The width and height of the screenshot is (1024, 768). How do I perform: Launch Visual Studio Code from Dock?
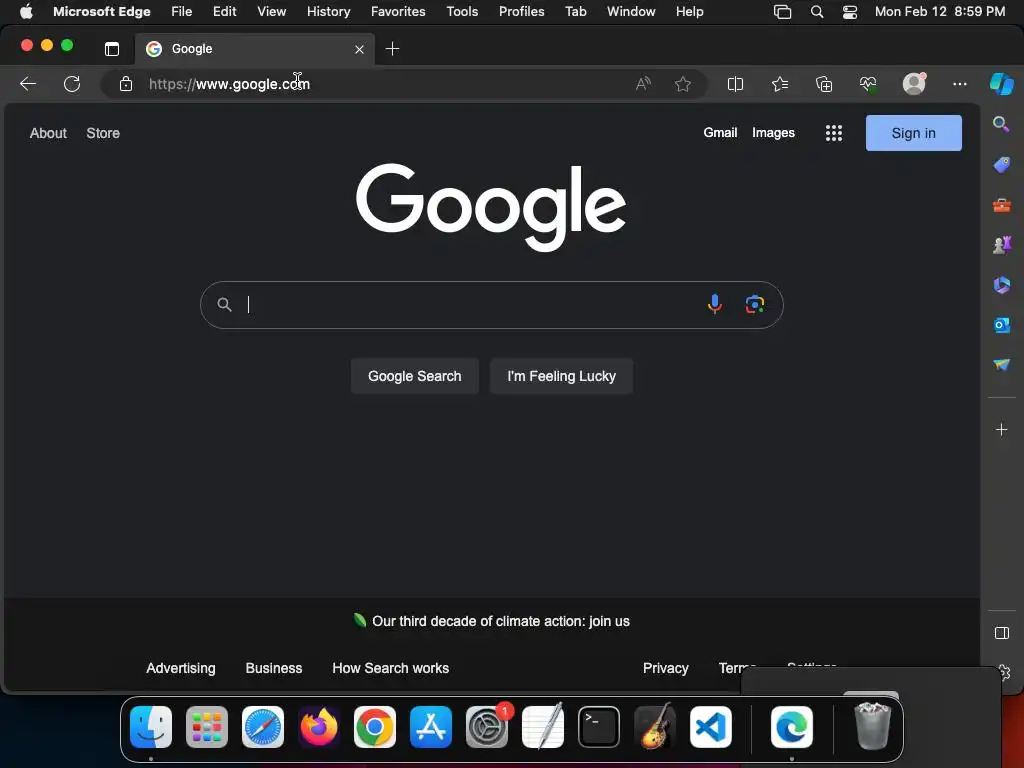(711, 727)
